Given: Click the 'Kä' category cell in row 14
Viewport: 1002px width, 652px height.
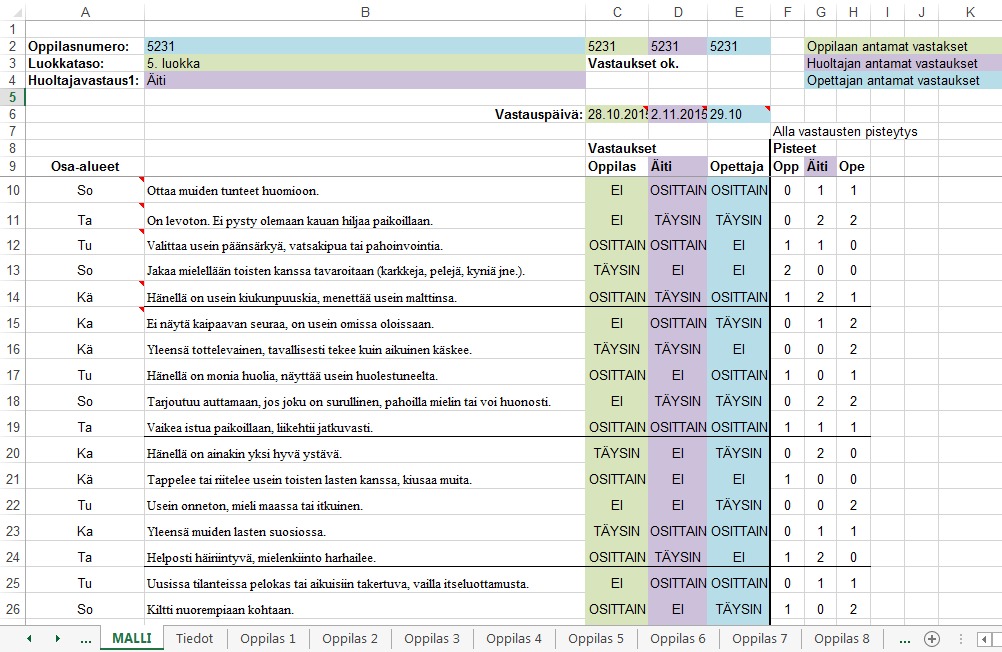Looking at the screenshot, I should pyautogui.click(x=85, y=297).
